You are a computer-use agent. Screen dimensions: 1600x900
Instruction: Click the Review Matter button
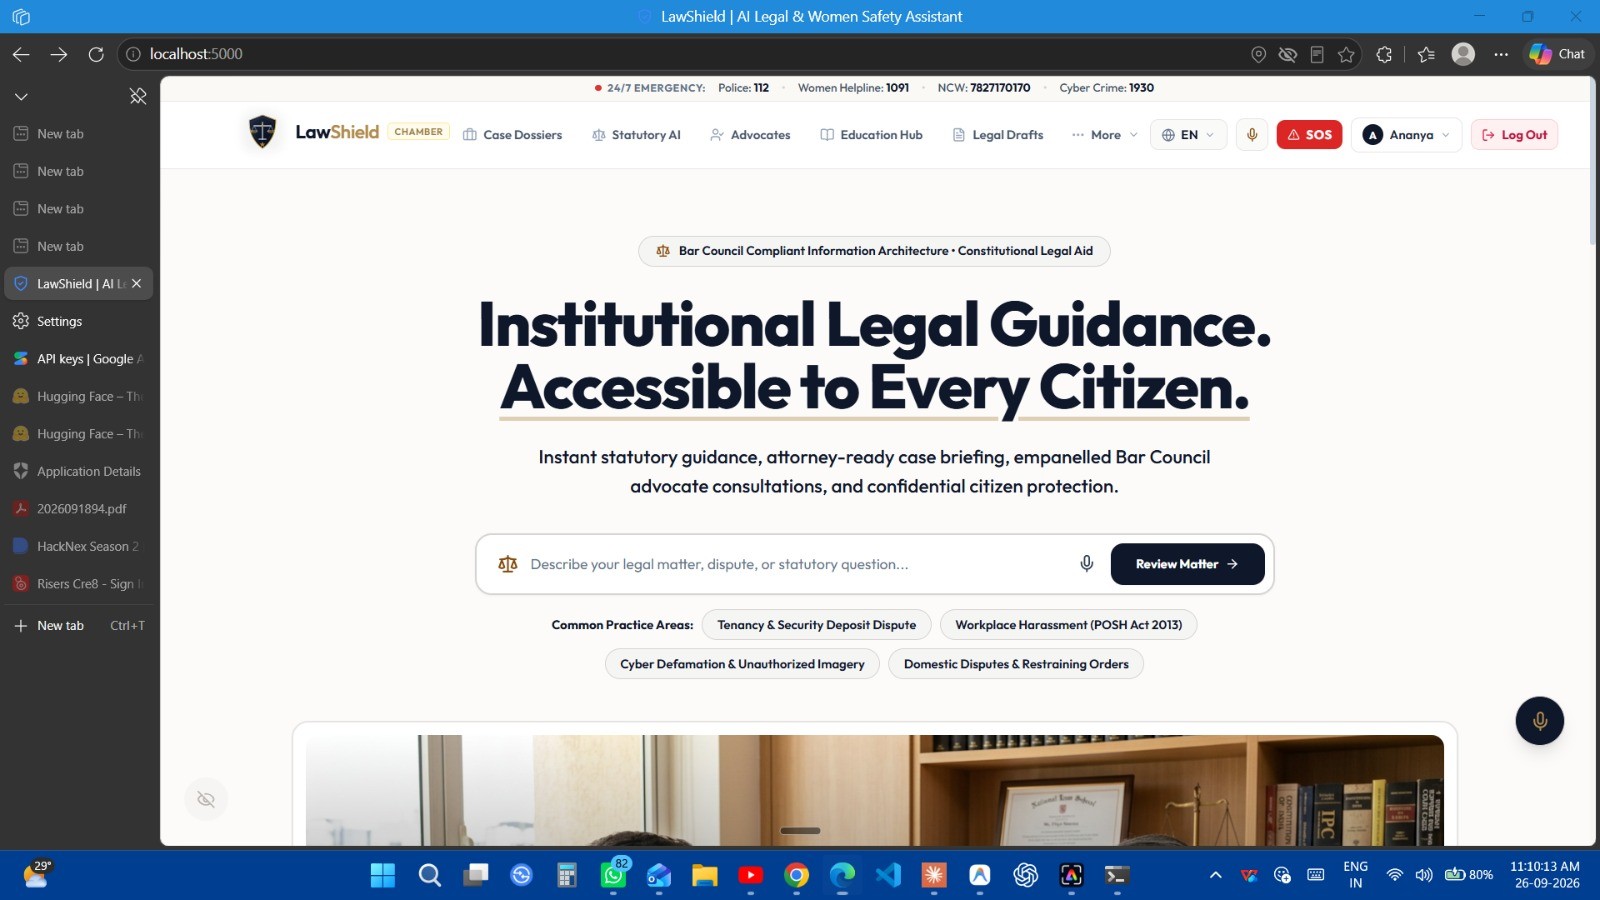click(x=1187, y=564)
